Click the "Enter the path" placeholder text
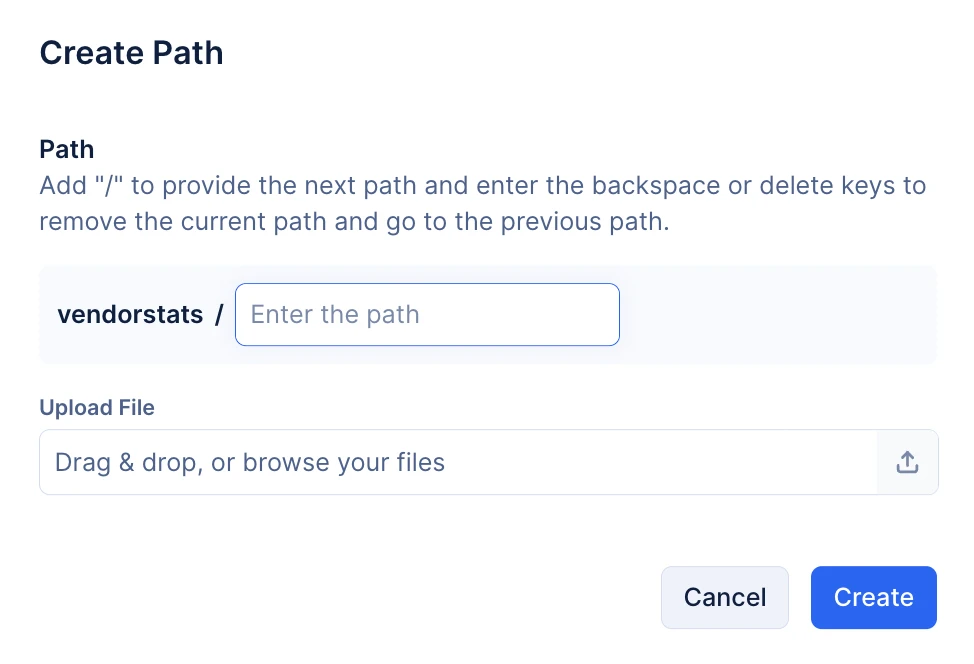This screenshot has width=974, height=664. tap(335, 315)
